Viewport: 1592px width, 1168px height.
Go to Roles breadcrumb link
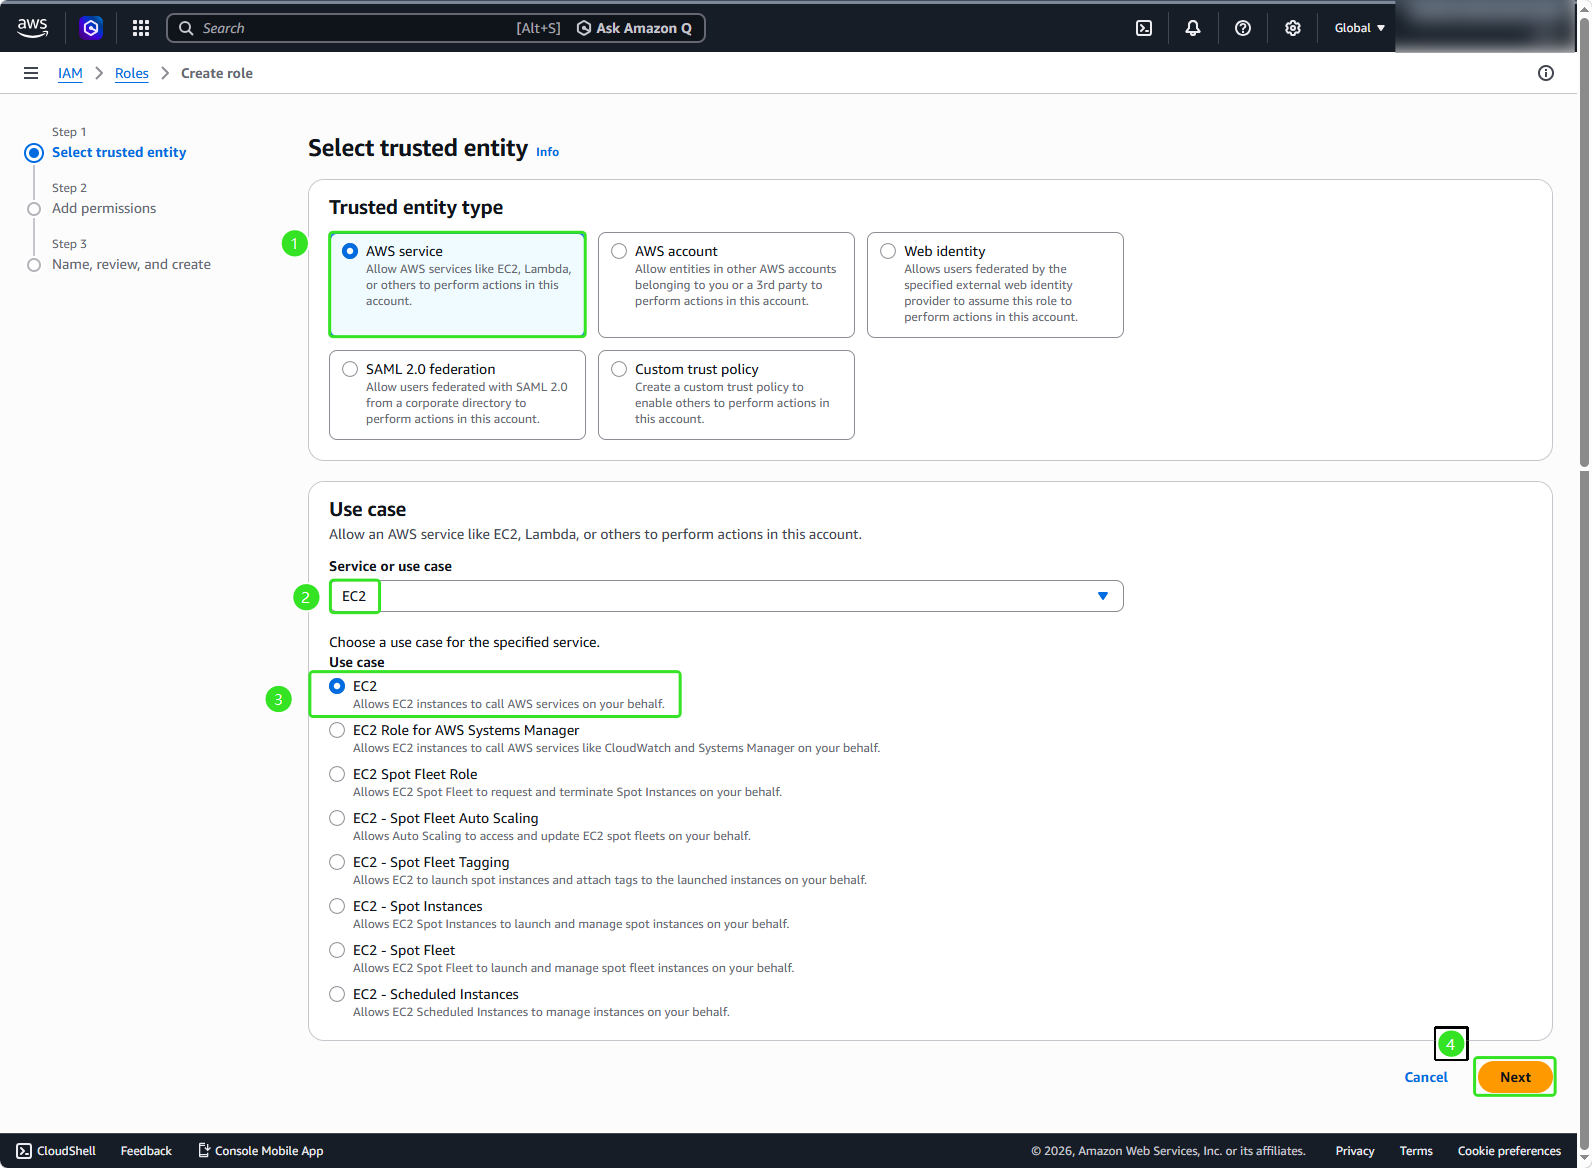pyautogui.click(x=132, y=73)
